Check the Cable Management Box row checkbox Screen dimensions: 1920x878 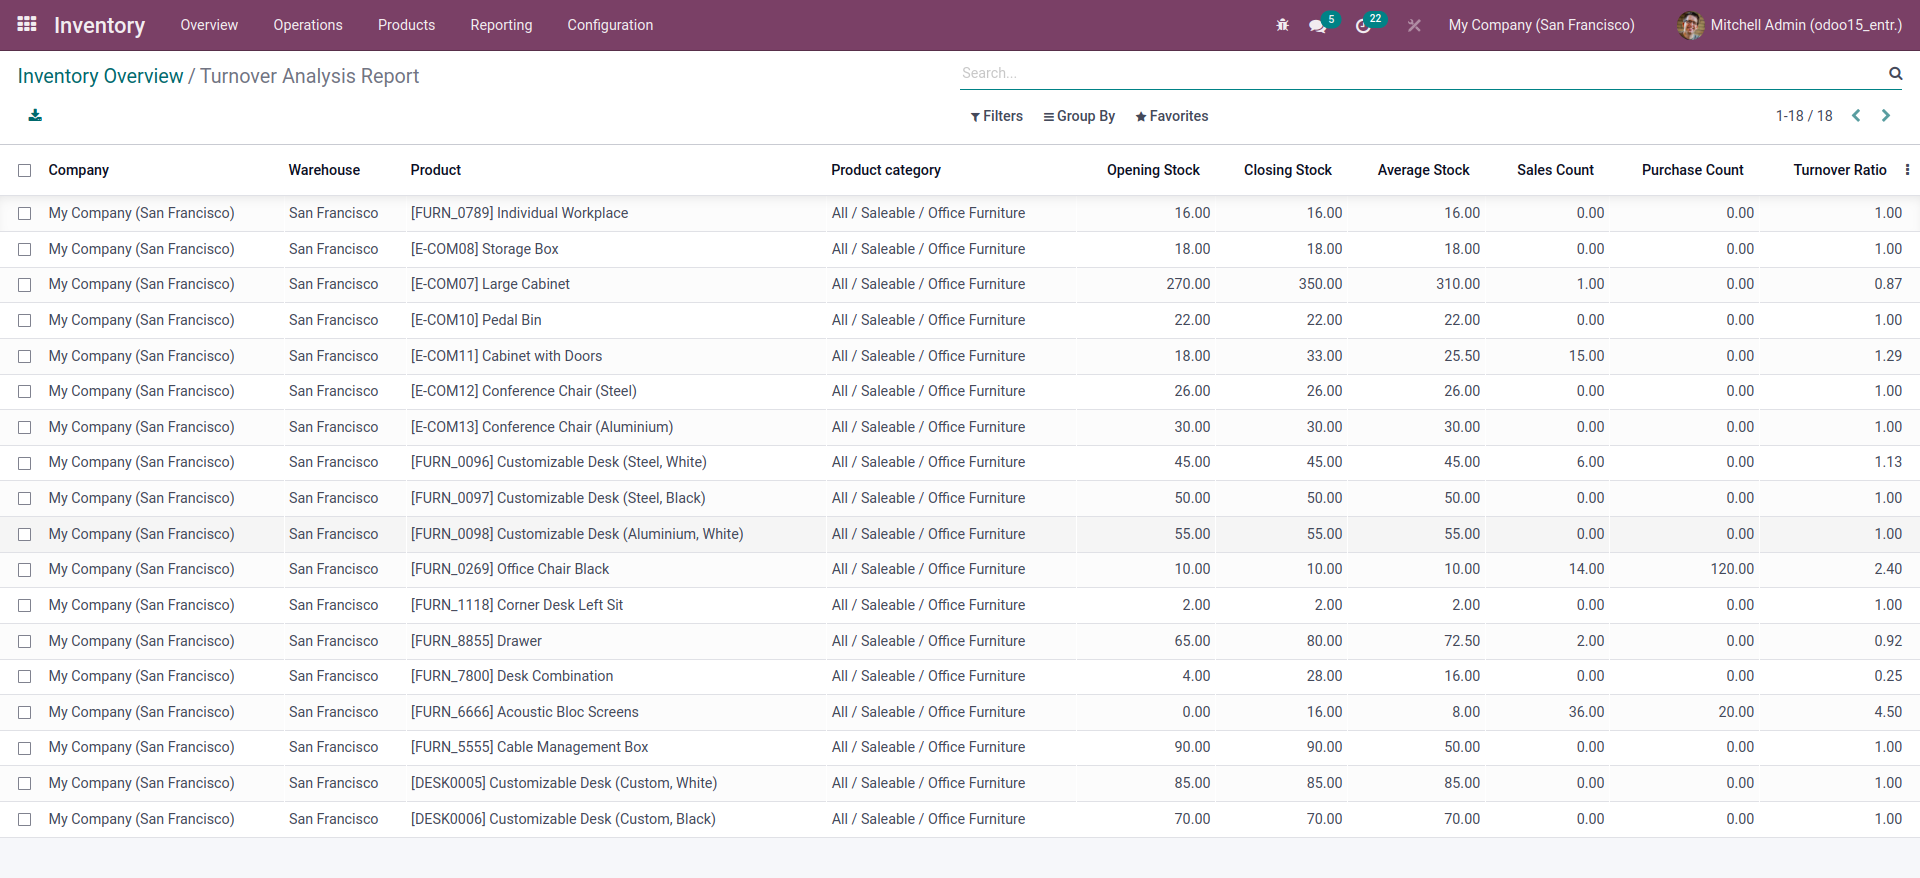pos(25,748)
